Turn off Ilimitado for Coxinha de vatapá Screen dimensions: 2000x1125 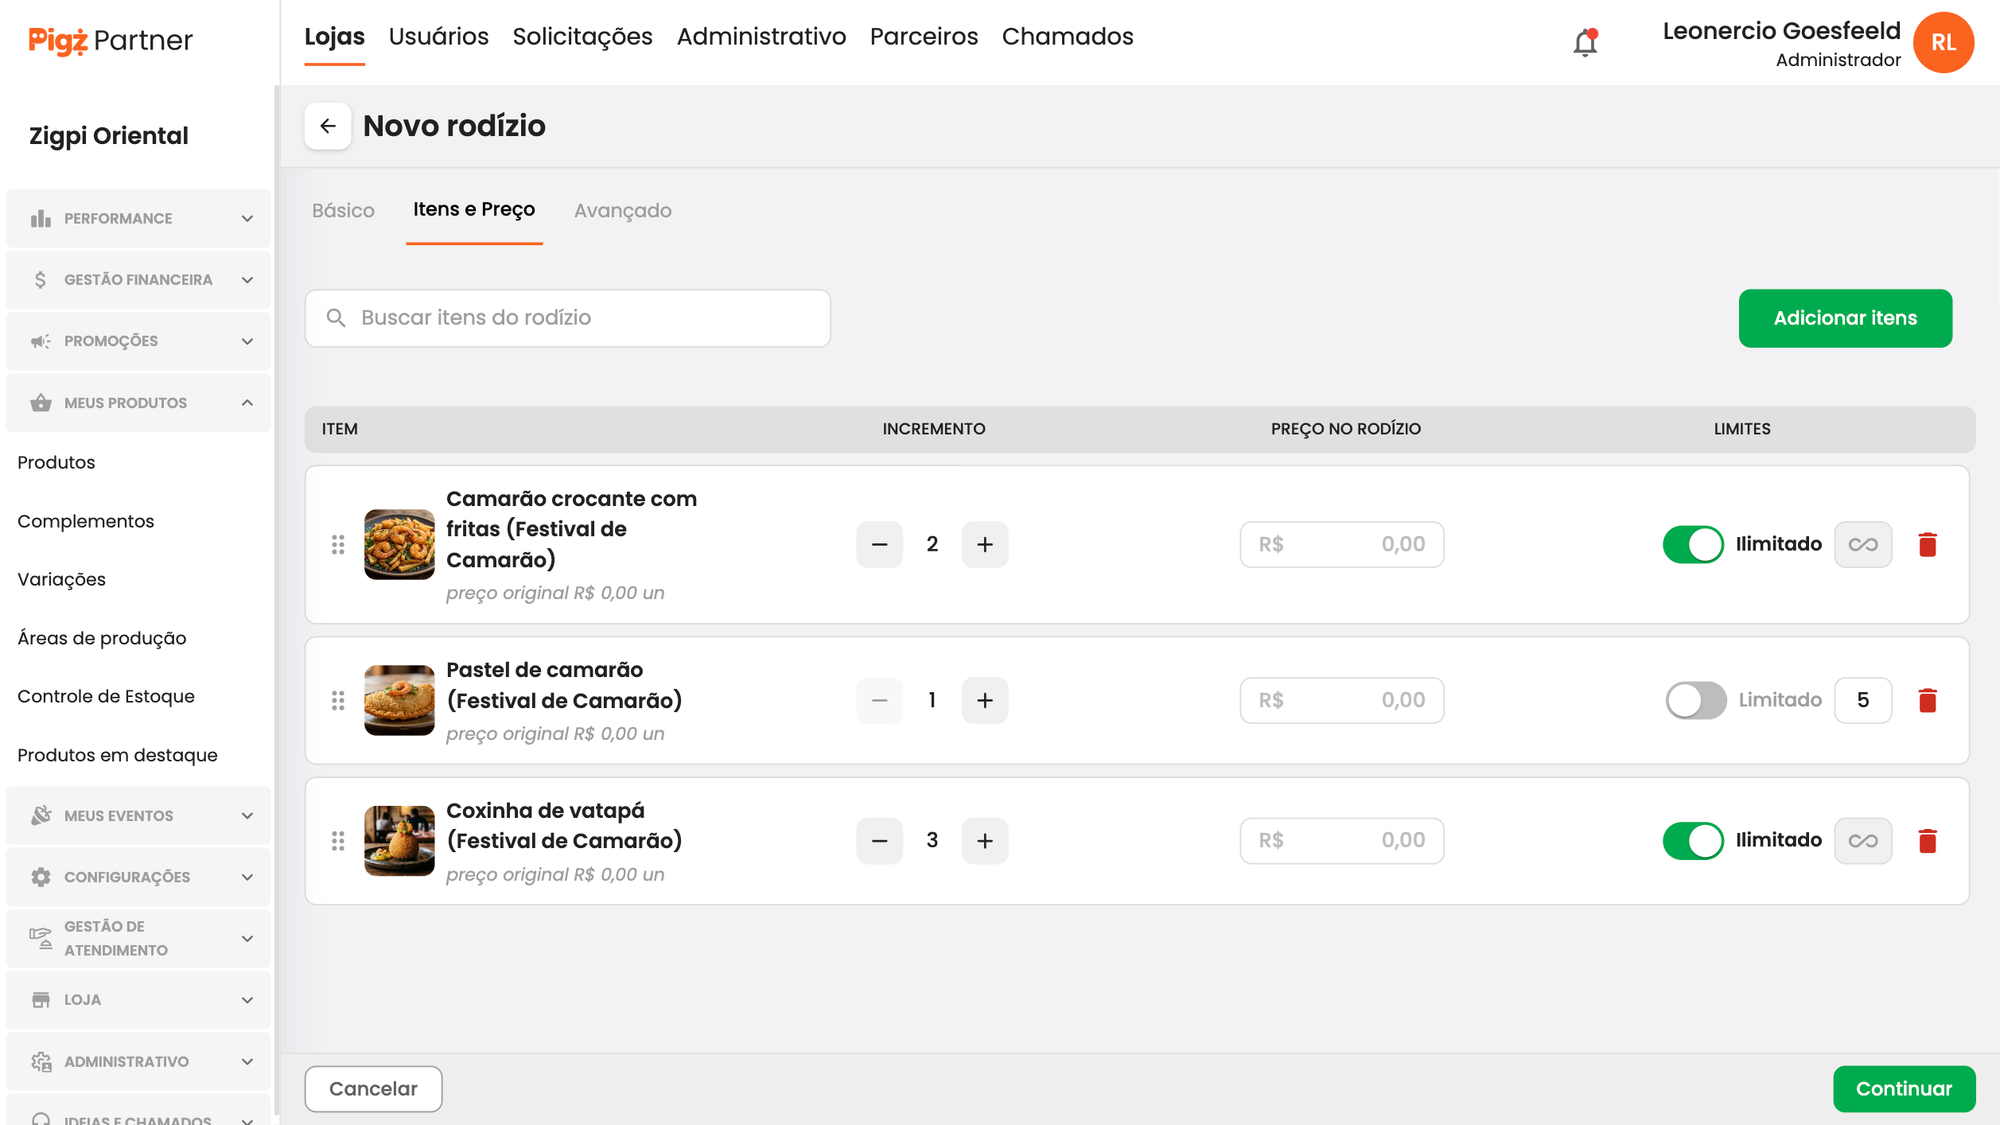pyautogui.click(x=1693, y=841)
